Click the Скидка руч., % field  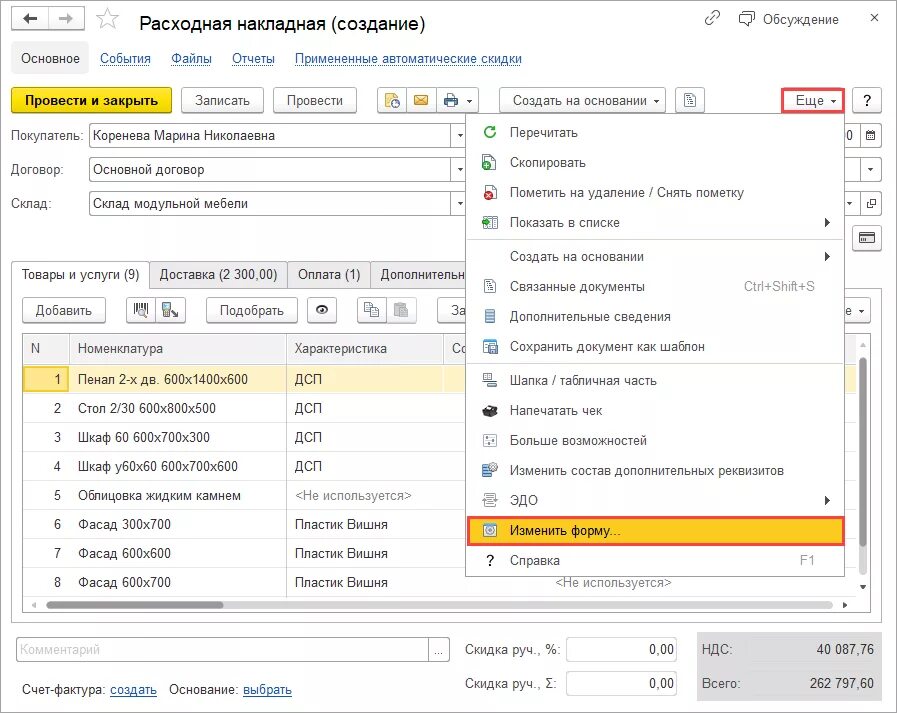pos(621,649)
